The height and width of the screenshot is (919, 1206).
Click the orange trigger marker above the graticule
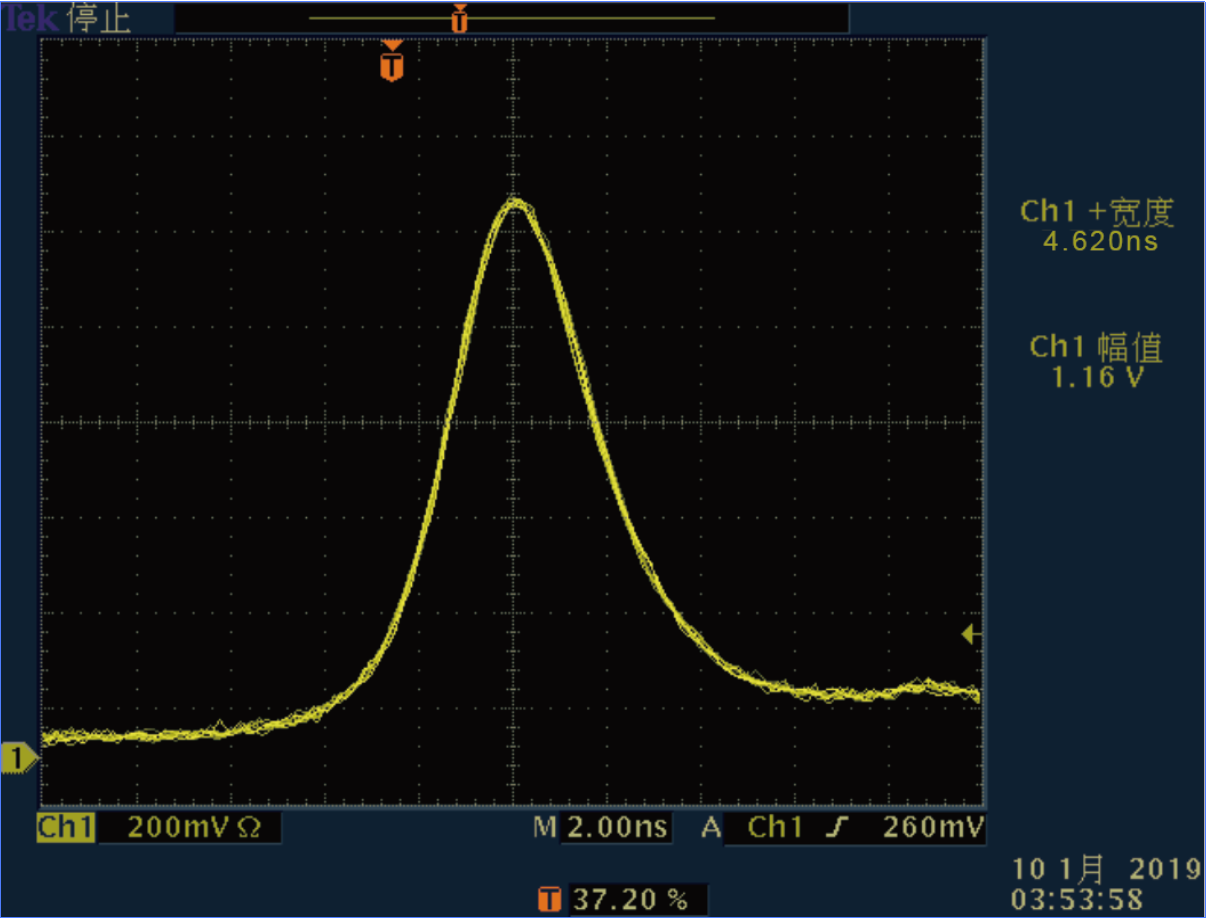tap(392, 64)
